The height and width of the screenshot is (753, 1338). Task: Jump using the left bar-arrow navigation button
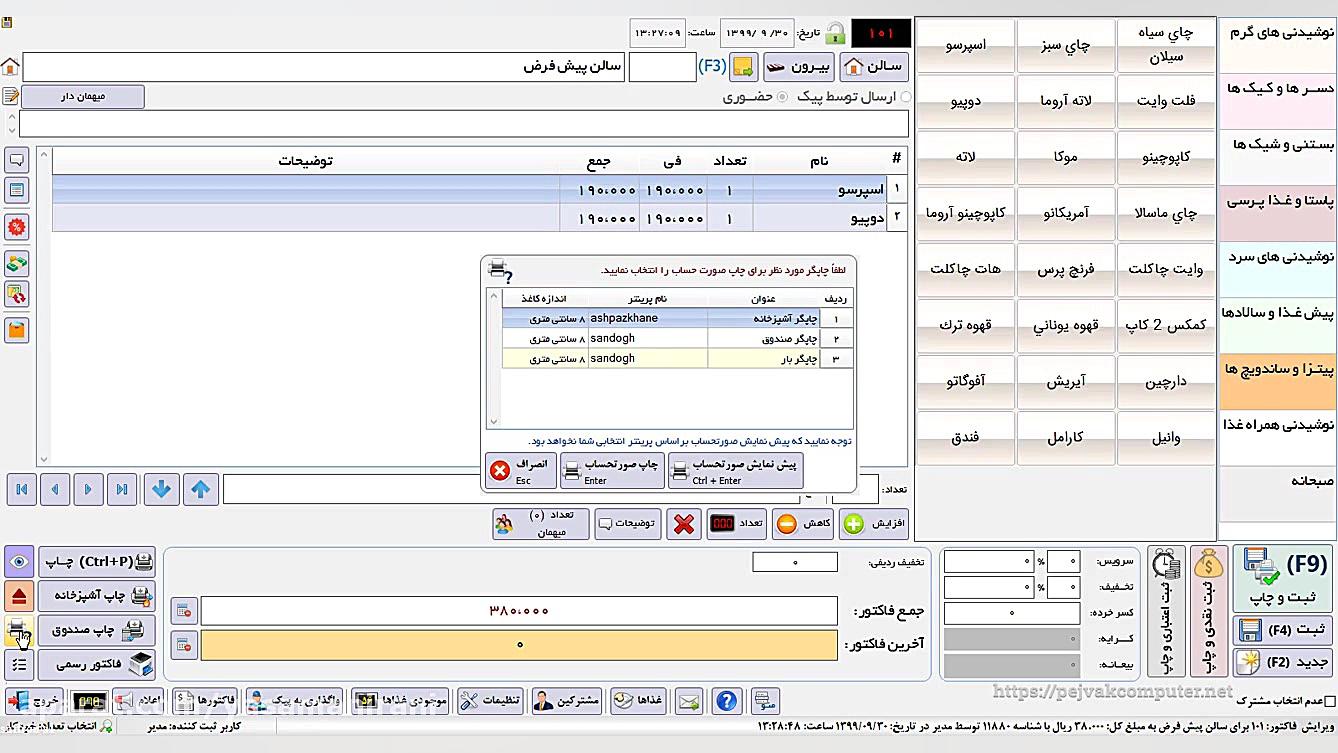[x=21, y=490]
